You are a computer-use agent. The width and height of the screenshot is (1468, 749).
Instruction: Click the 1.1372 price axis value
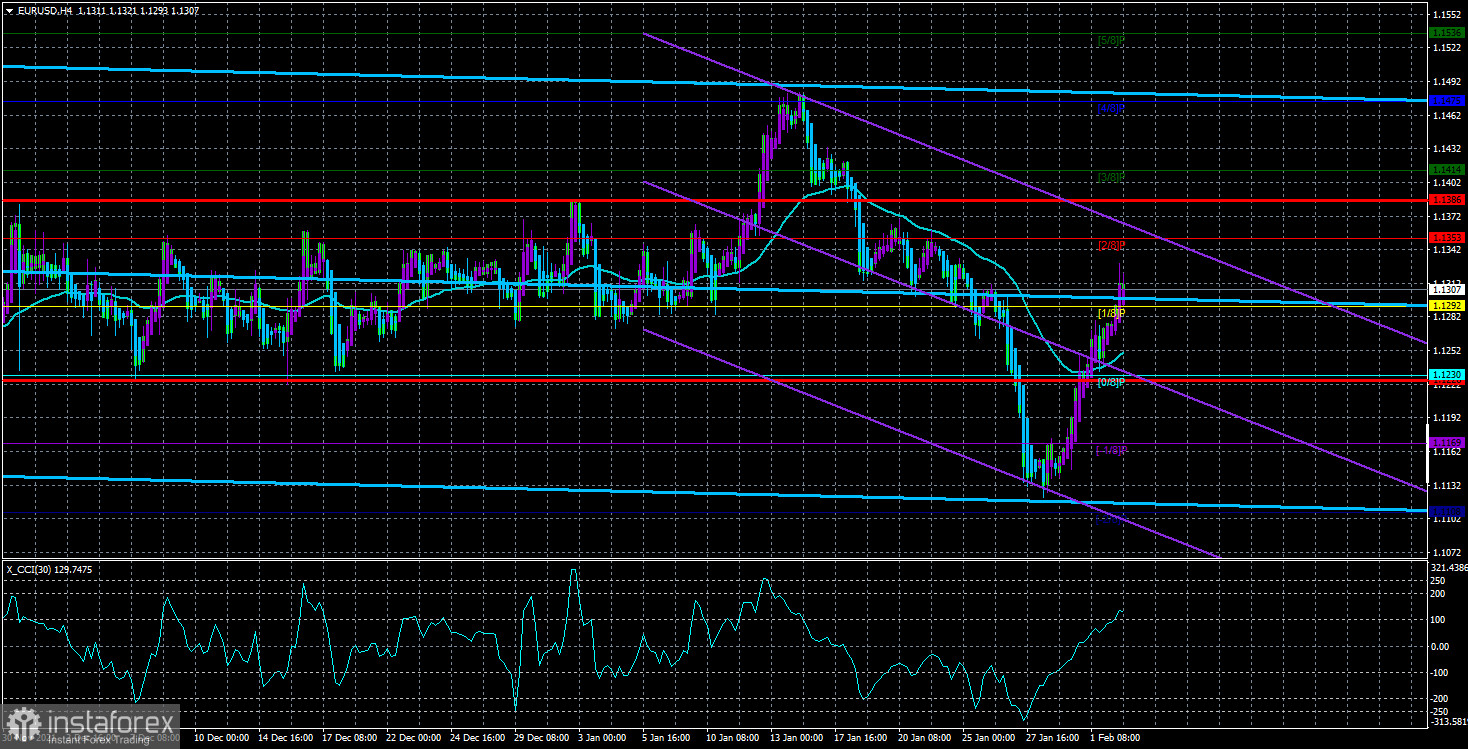click(x=1446, y=216)
